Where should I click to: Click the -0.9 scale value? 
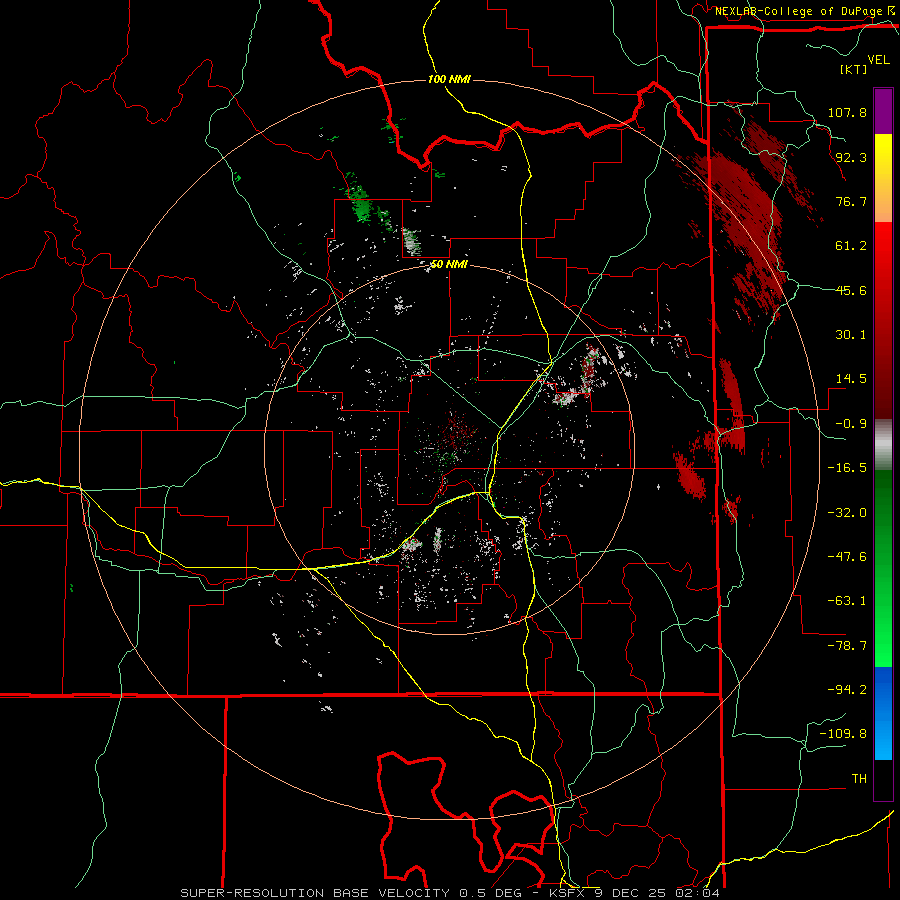(x=851, y=424)
